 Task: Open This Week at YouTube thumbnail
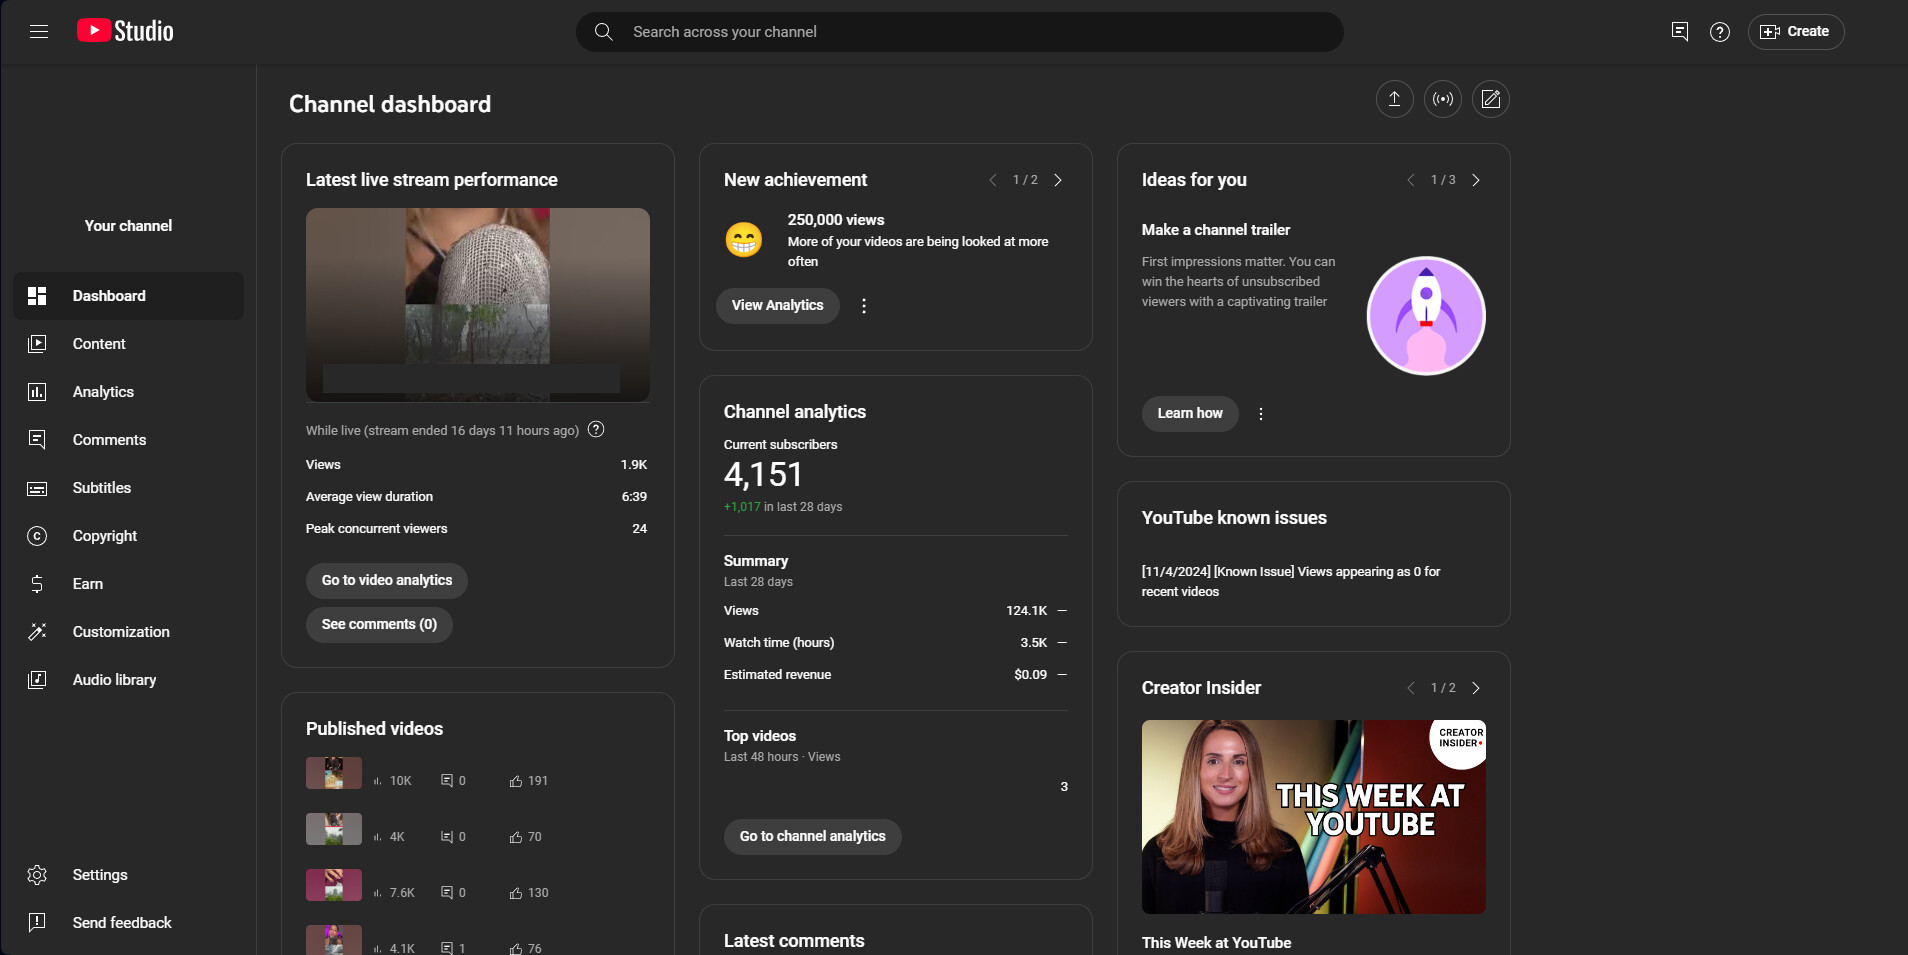tap(1314, 817)
